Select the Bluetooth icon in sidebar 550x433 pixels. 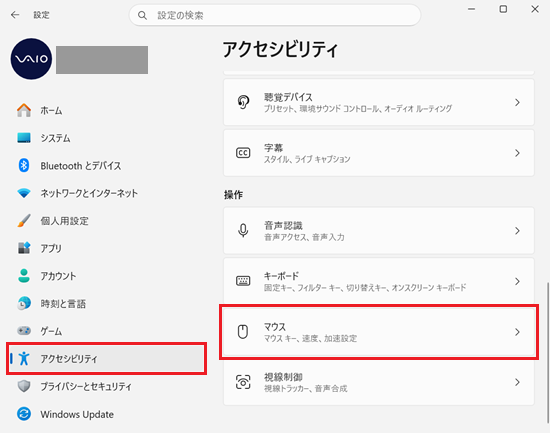(x=24, y=165)
